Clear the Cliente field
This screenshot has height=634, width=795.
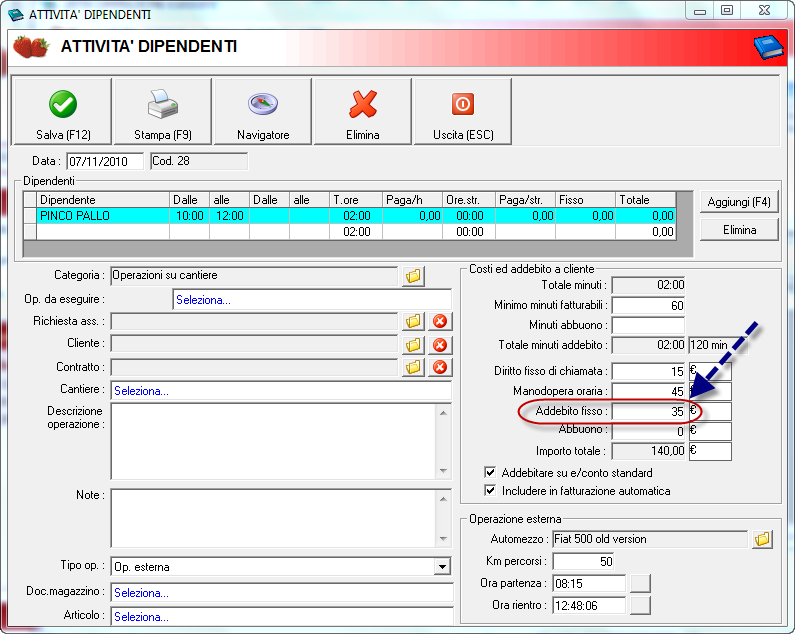[440, 345]
